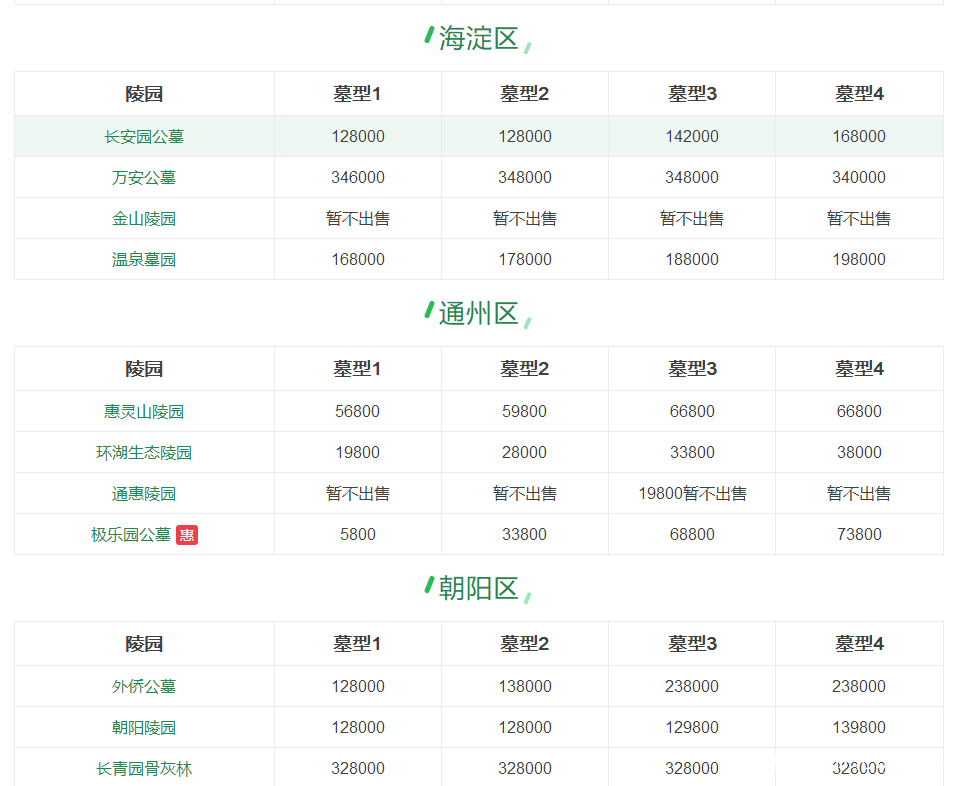The width and height of the screenshot is (960, 786).
Task: Select 环湖生态陵园 墓型2 price 28000
Action: (525, 452)
